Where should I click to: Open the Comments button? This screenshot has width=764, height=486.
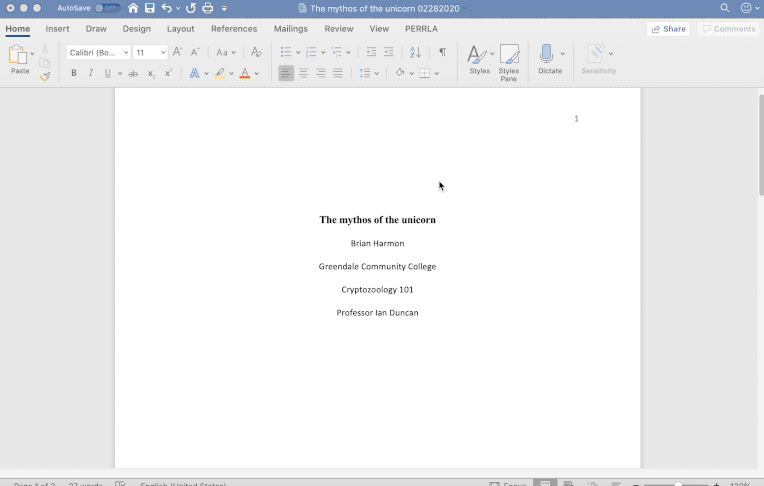[728, 29]
